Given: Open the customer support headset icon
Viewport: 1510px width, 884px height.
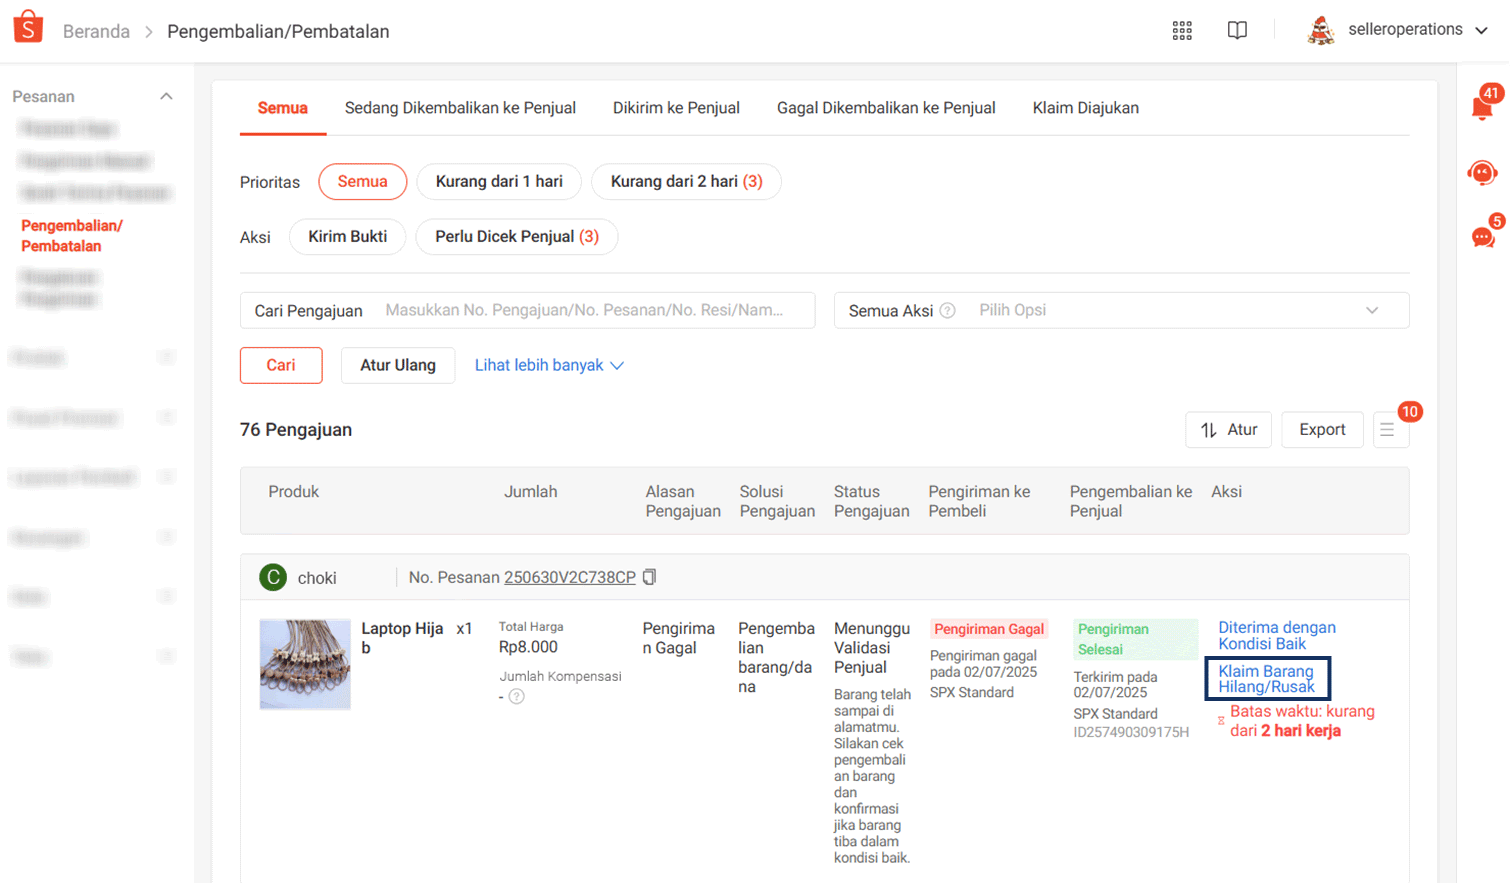Looking at the screenshot, I should (x=1482, y=173).
